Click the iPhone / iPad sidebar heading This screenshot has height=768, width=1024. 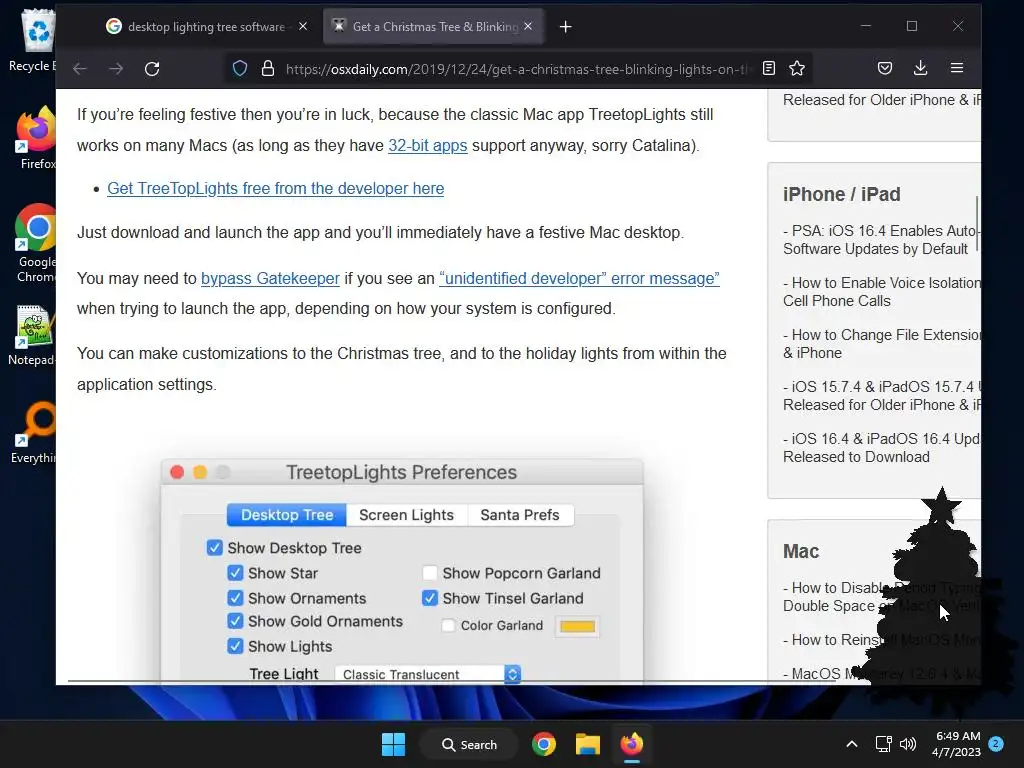pyautogui.click(x=841, y=195)
